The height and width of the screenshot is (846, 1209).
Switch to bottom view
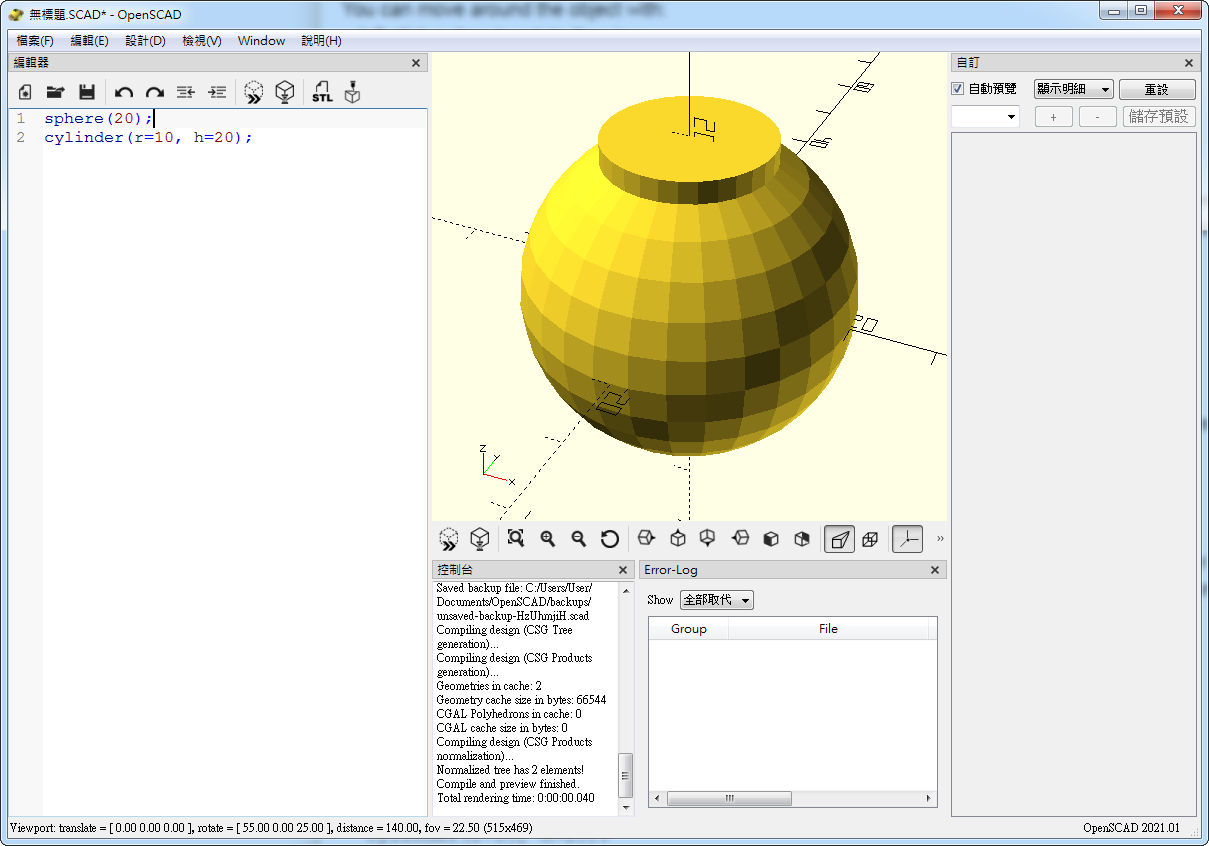tap(708, 539)
